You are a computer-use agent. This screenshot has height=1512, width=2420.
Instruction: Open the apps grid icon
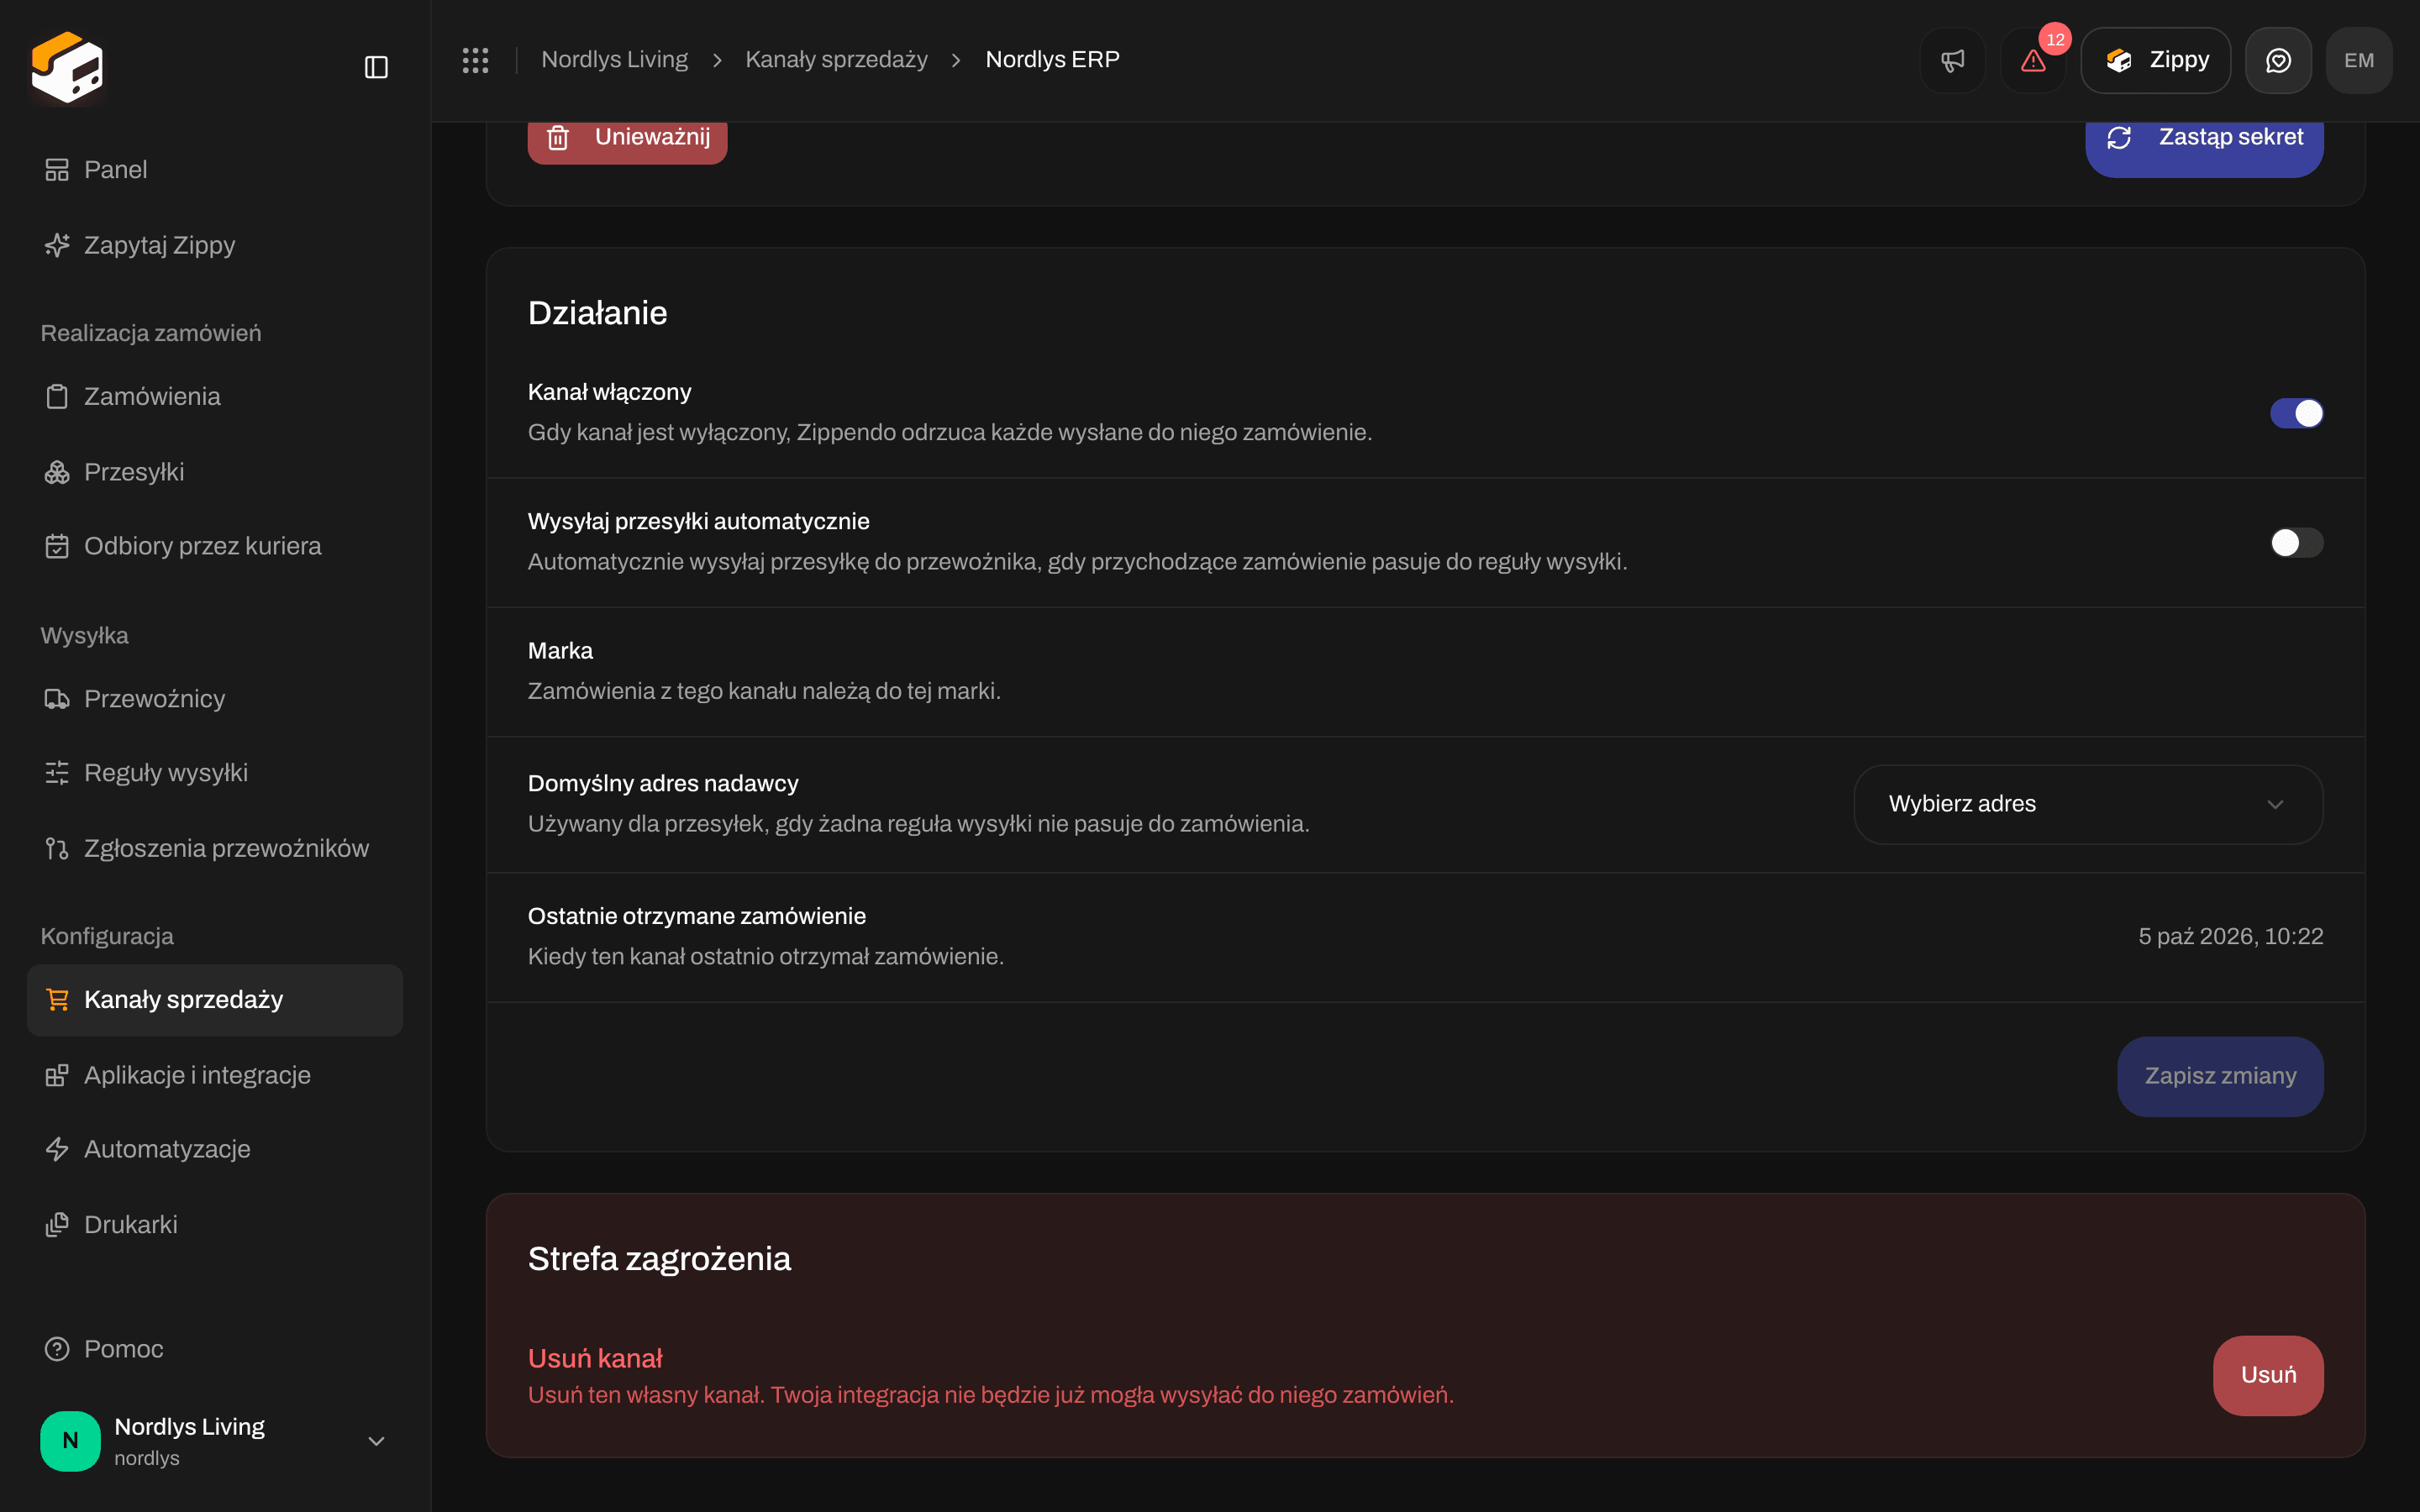[x=475, y=60]
